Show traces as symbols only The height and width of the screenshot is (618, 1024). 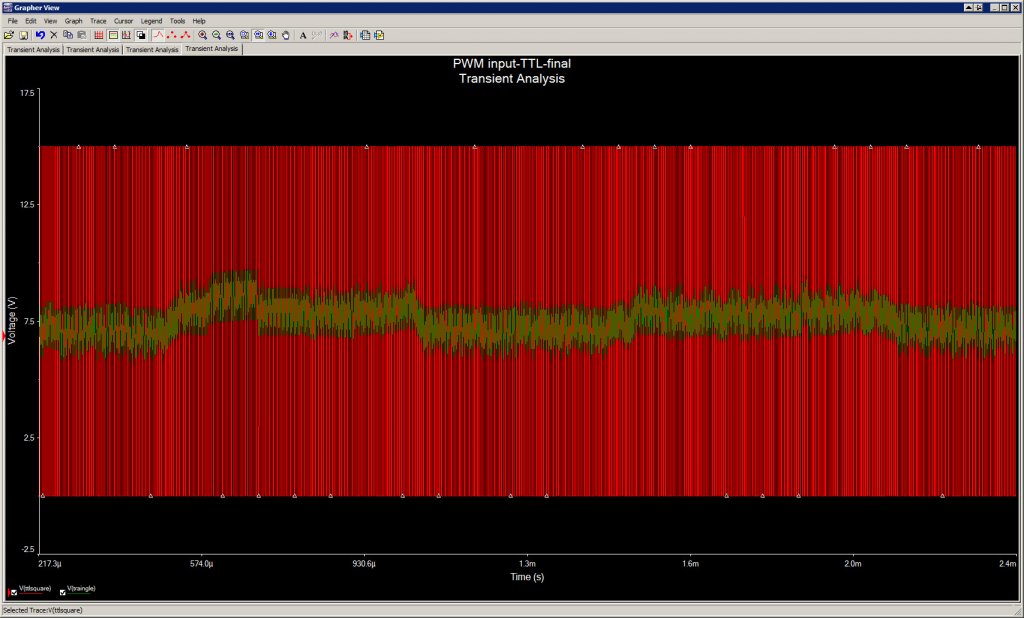click(172, 35)
